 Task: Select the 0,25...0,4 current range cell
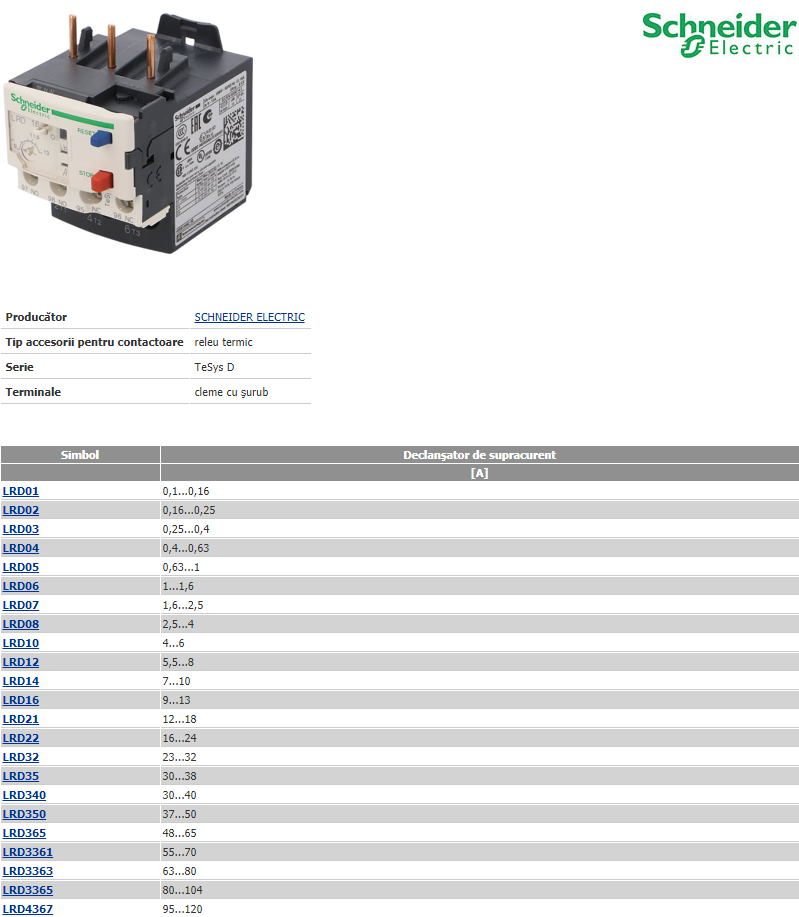(480, 529)
